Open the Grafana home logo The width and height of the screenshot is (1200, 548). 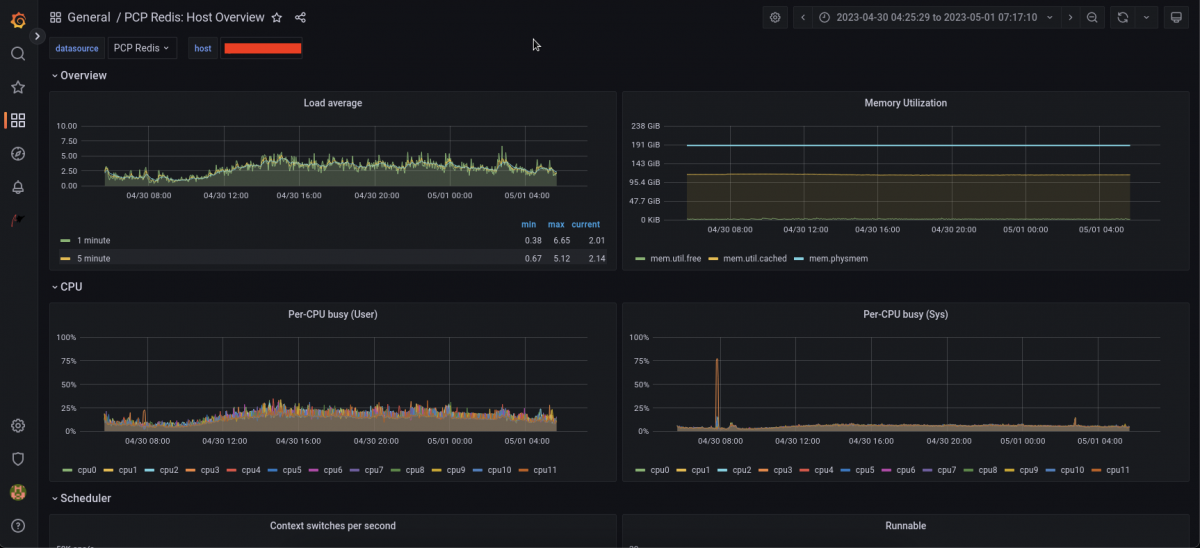(17, 18)
